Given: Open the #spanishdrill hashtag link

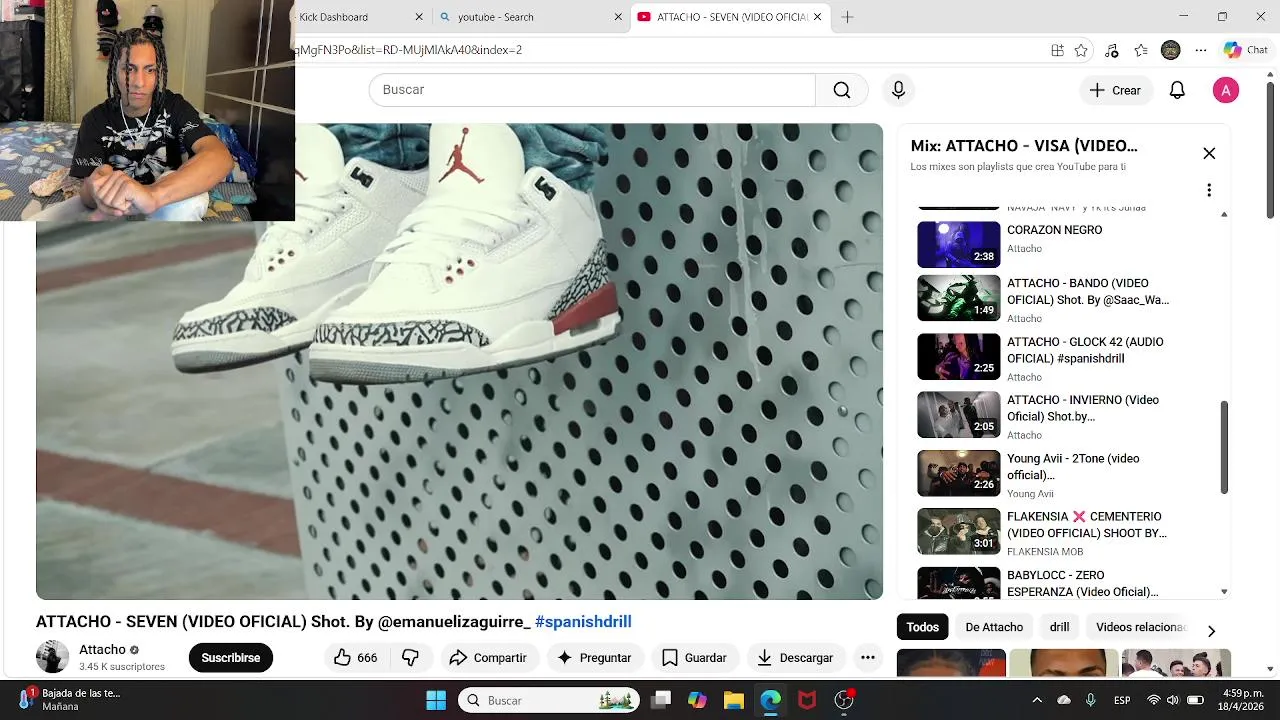Looking at the screenshot, I should (x=583, y=621).
